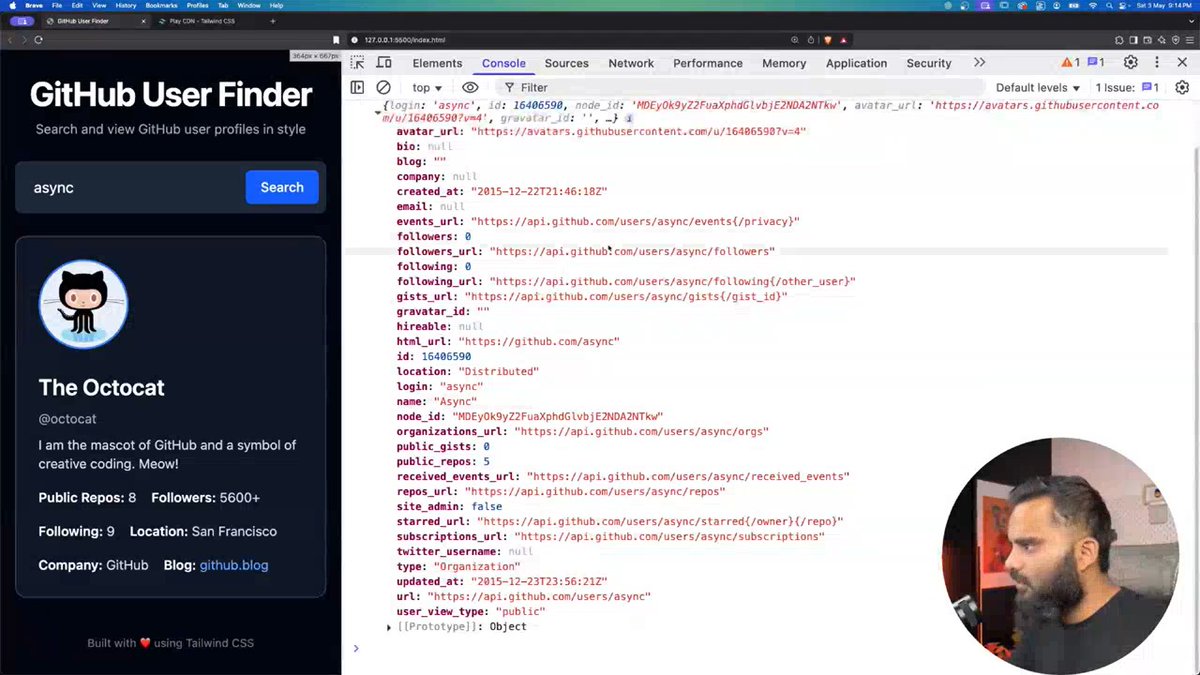
Task: Open the Performance tab
Action: (x=708, y=63)
